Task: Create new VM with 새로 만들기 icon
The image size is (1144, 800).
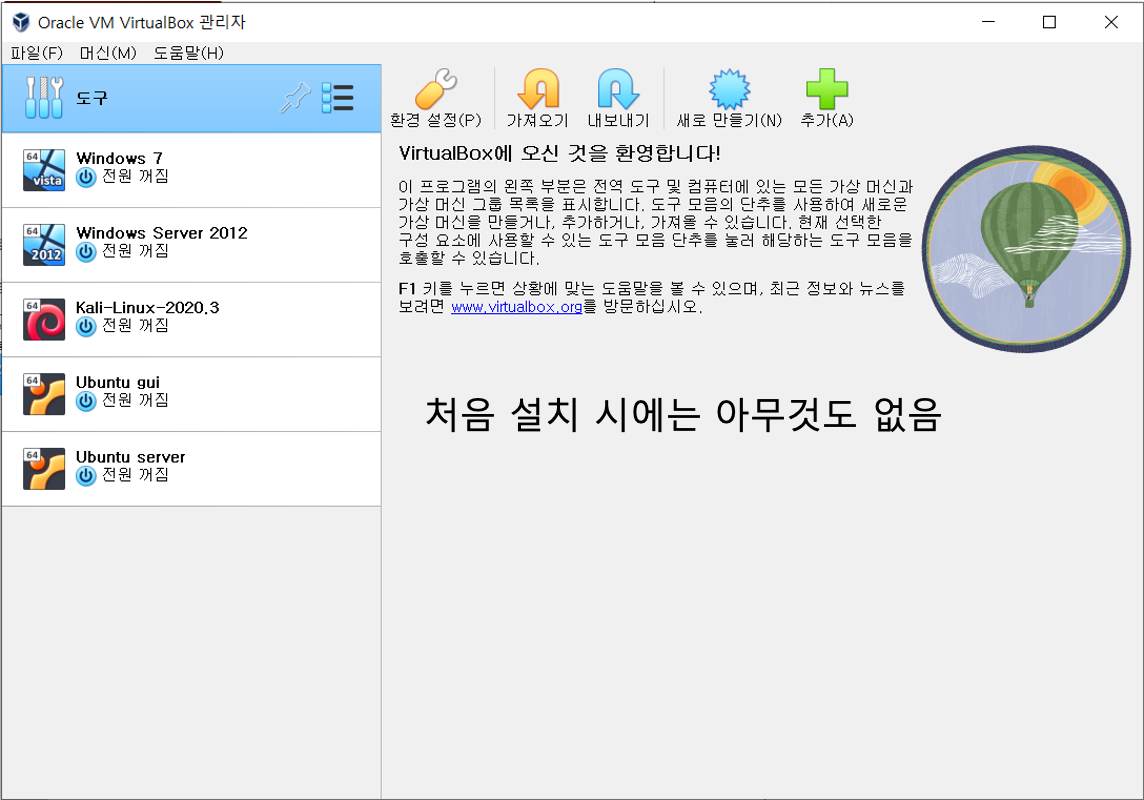Action: 729,89
